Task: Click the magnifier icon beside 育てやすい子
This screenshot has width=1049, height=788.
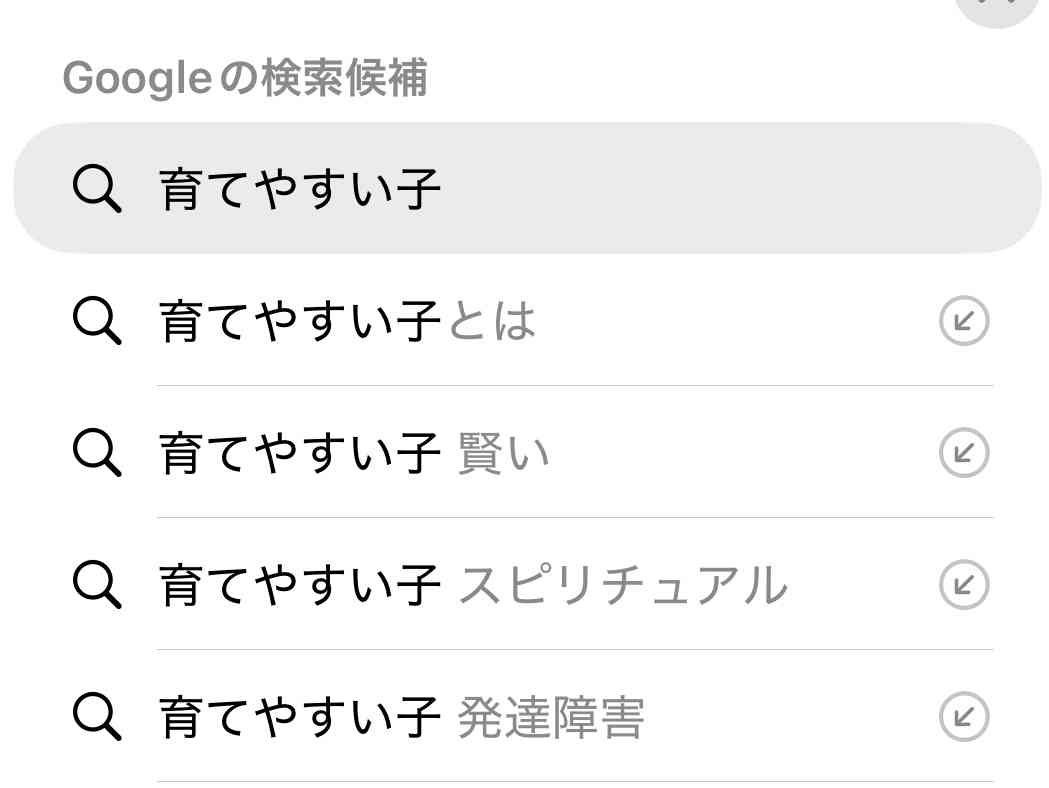Action: tap(97, 188)
